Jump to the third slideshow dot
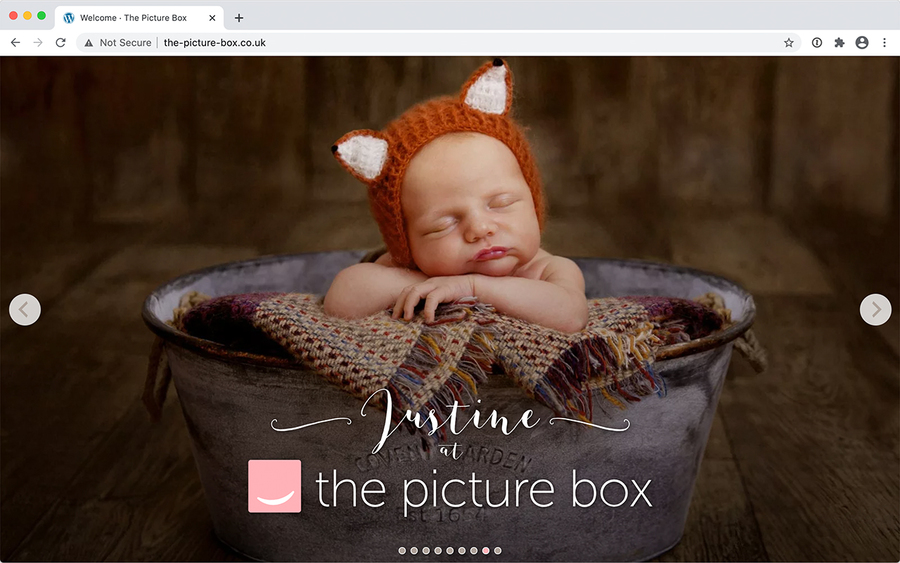Viewport: 900px width, 563px height. click(x=426, y=550)
